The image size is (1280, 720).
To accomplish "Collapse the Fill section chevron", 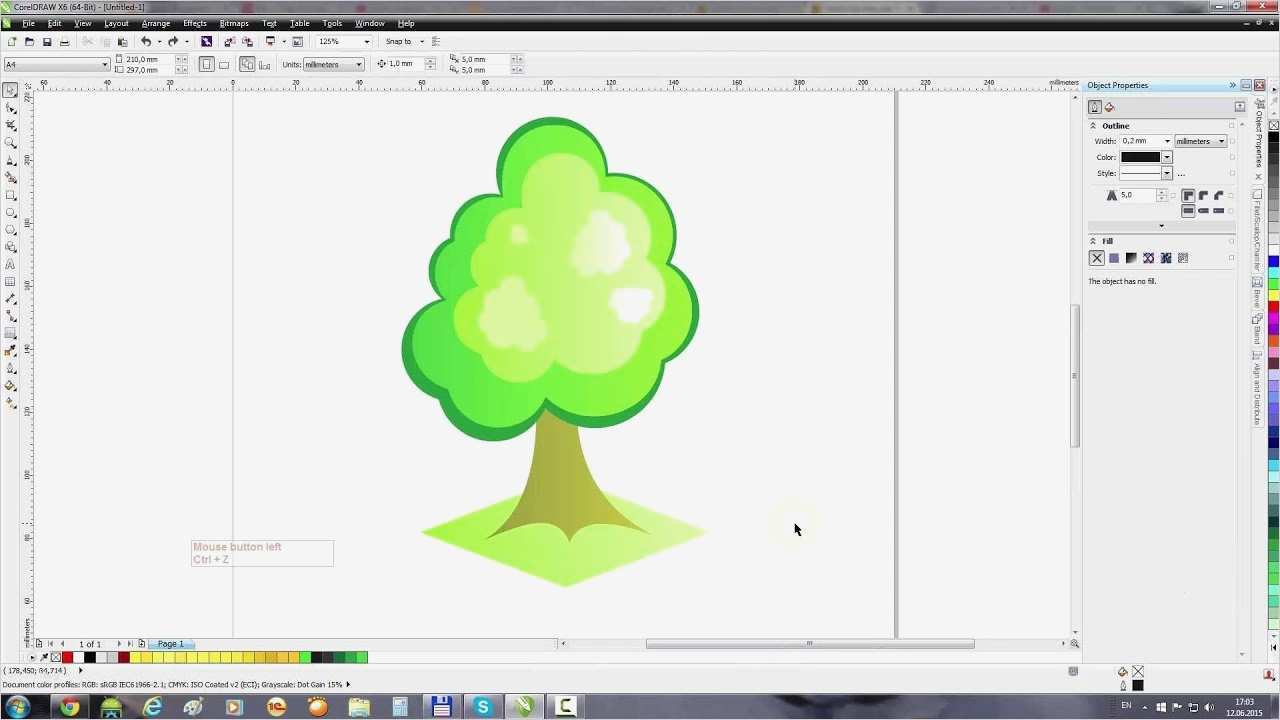I will click(1093, 241).
